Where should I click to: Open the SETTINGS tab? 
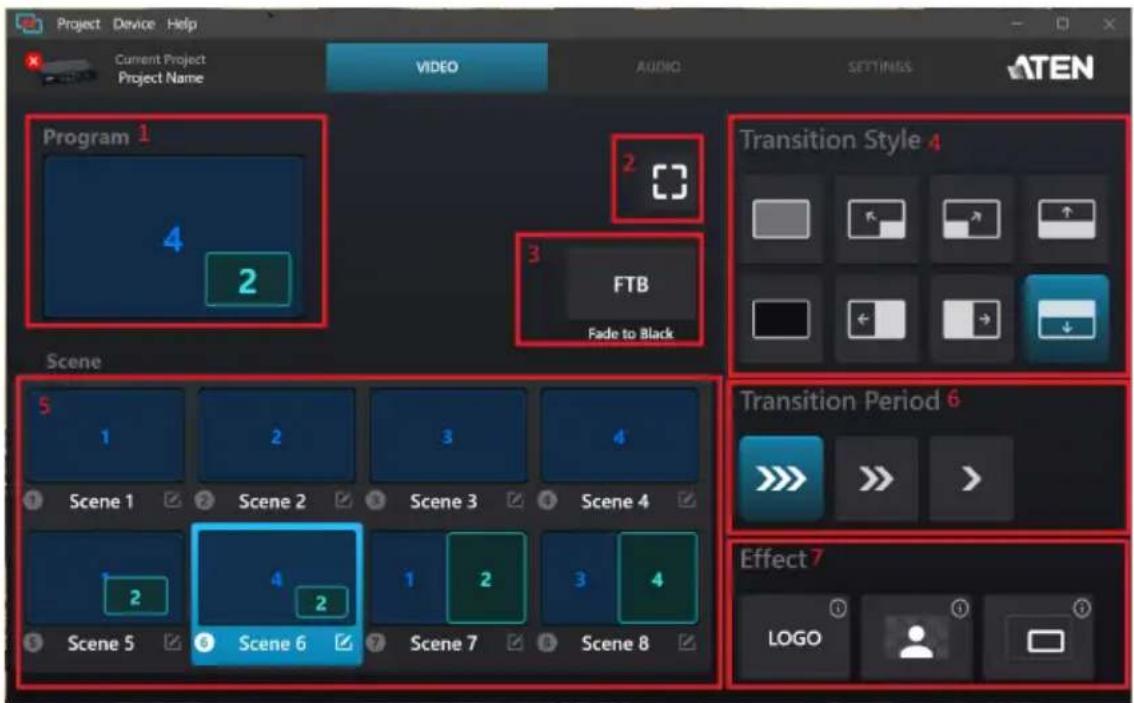tap(879, 67)
